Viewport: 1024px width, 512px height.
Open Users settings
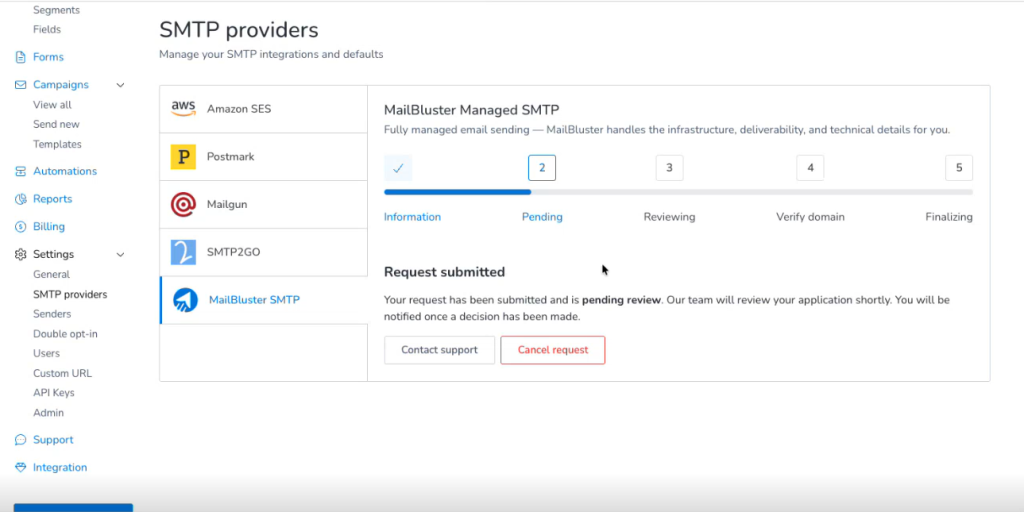coord(46,353)
